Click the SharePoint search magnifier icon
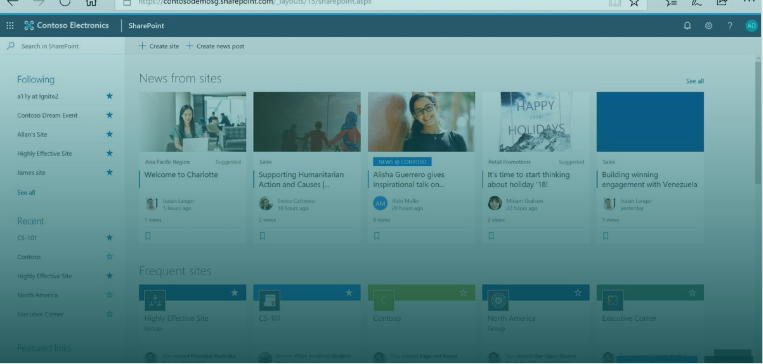The image size is (763, 364). point(11,46)
